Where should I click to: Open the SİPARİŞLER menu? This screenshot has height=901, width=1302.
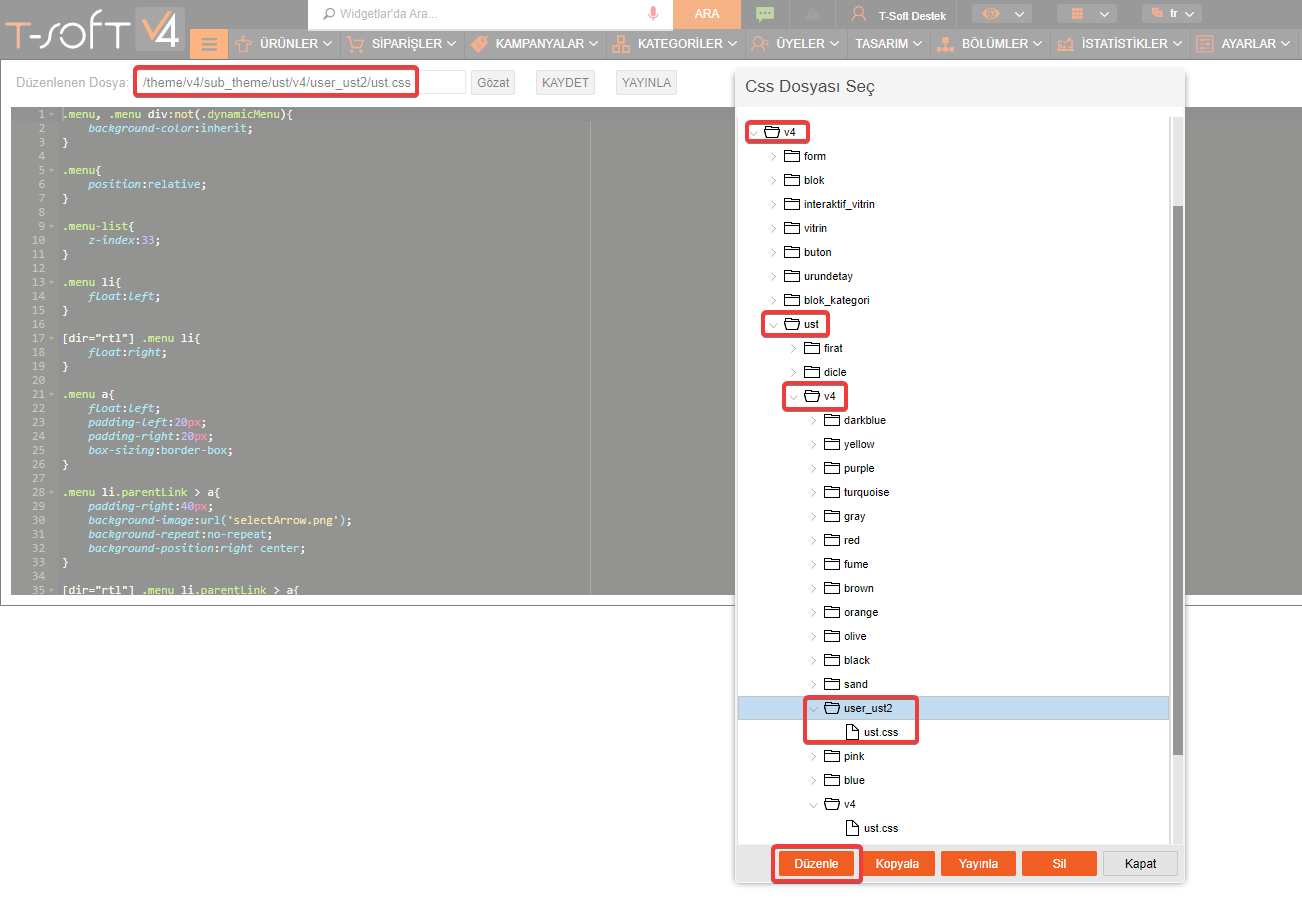(x=400, y=44)
